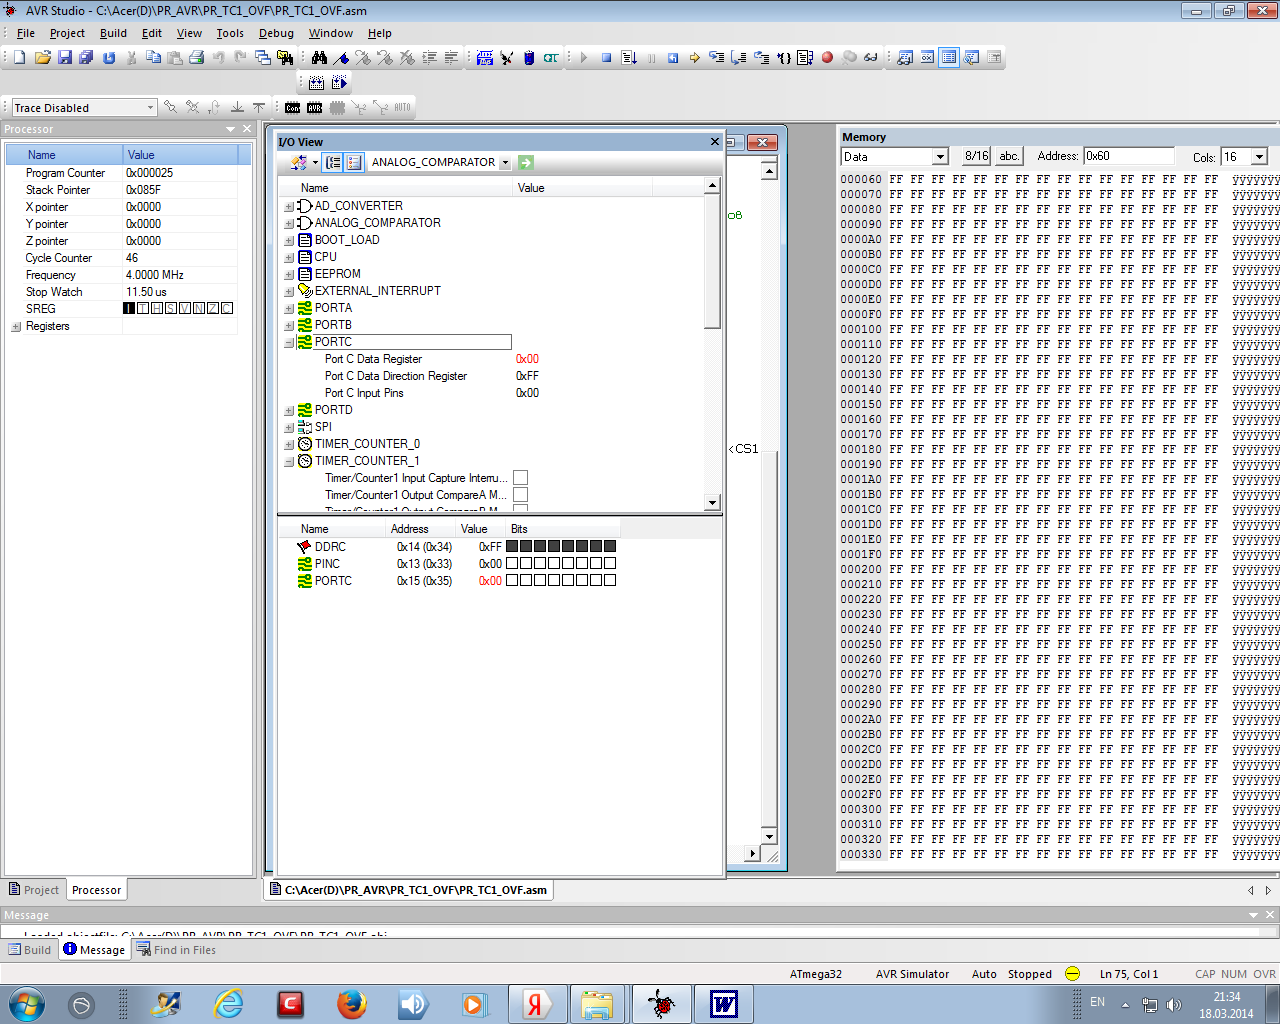Click the Print icon in the toolbar
The height and width of the screenshot is (1024, 1280).
click(196, 58)
